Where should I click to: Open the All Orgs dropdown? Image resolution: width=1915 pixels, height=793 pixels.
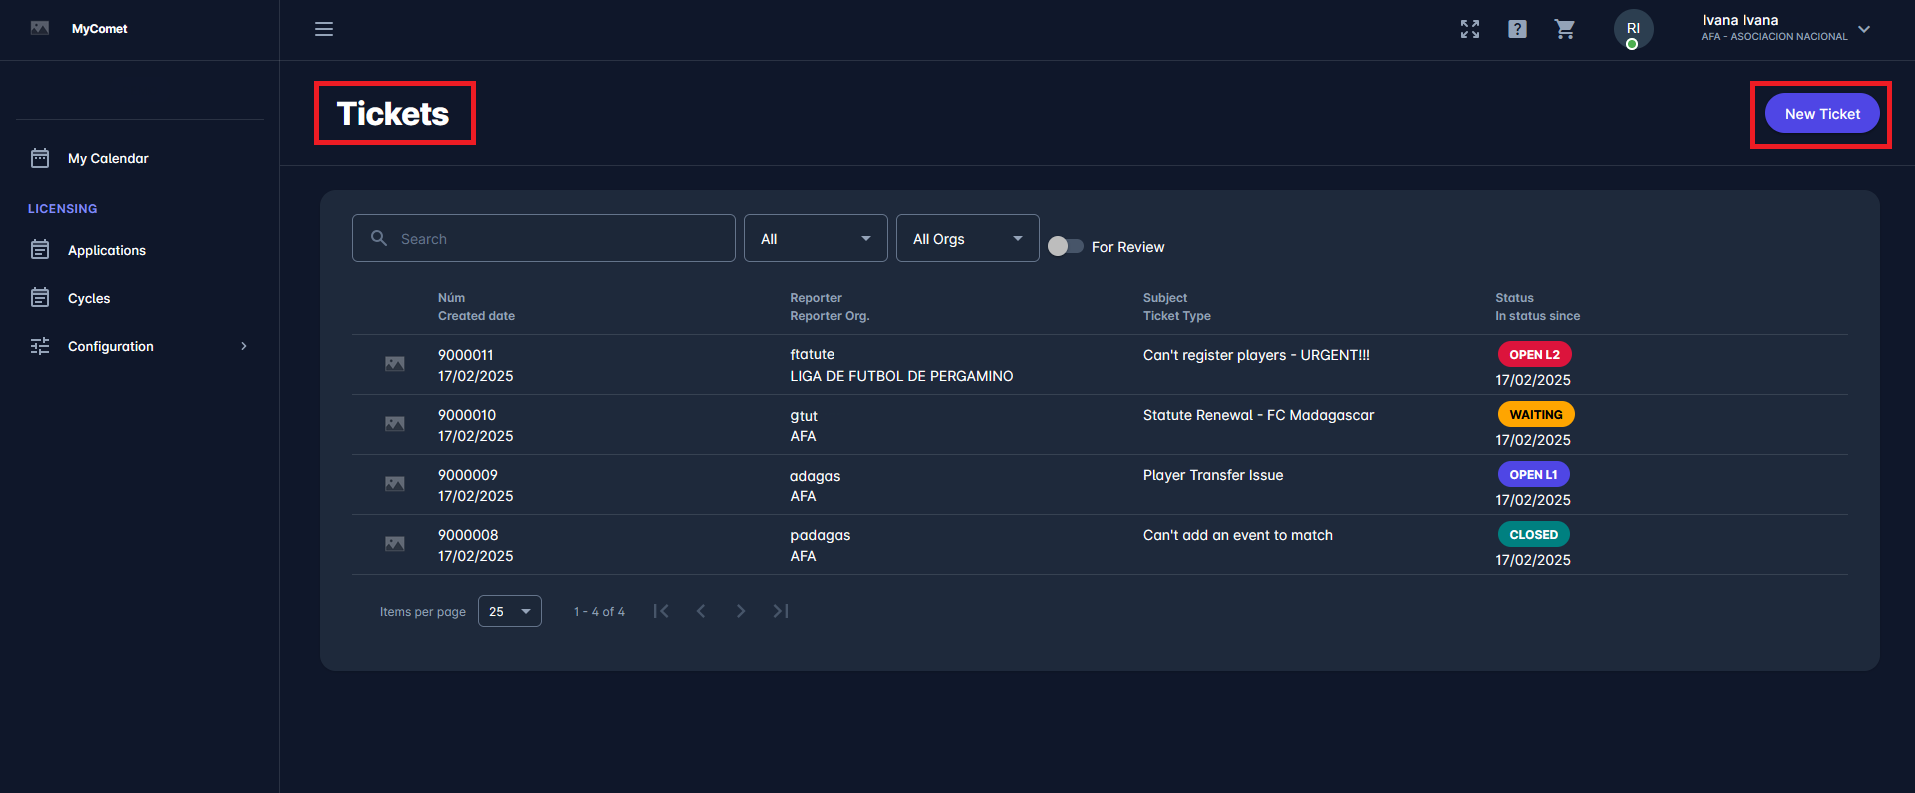[967, 238]
